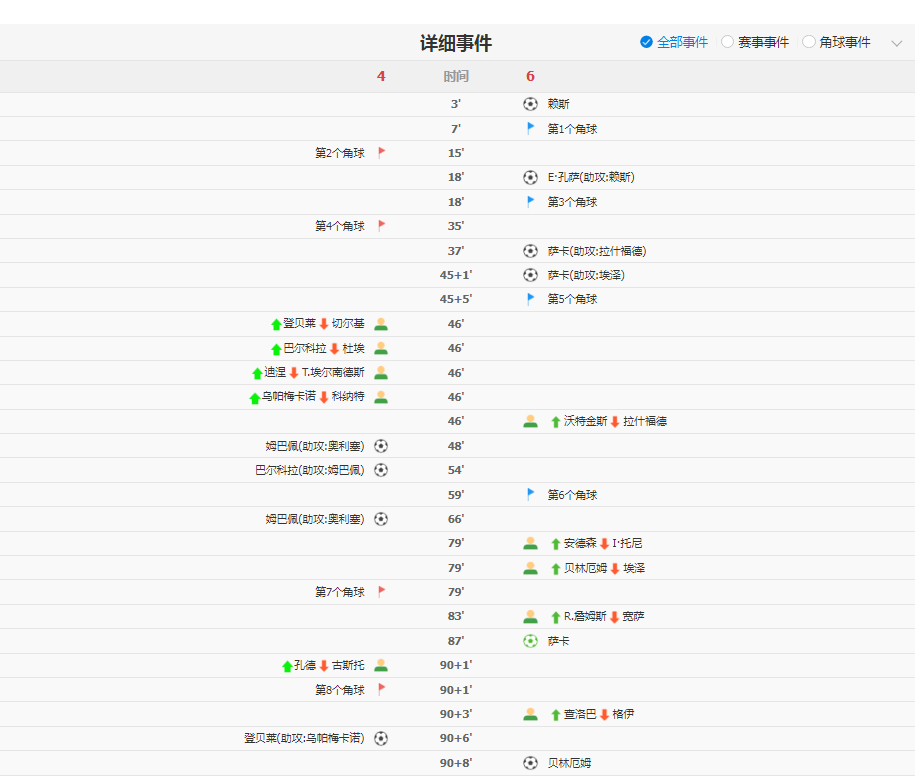Click substitution icon for 迪涅/T.埃尔南德斯
This screenshot has height=778, width=918.
click(381, 372)
